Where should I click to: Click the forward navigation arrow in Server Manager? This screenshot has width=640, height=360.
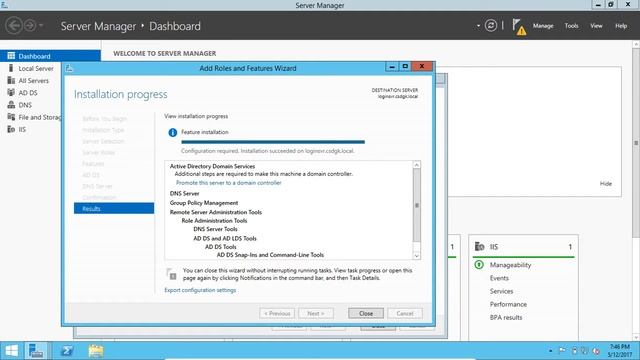point(30,26)
